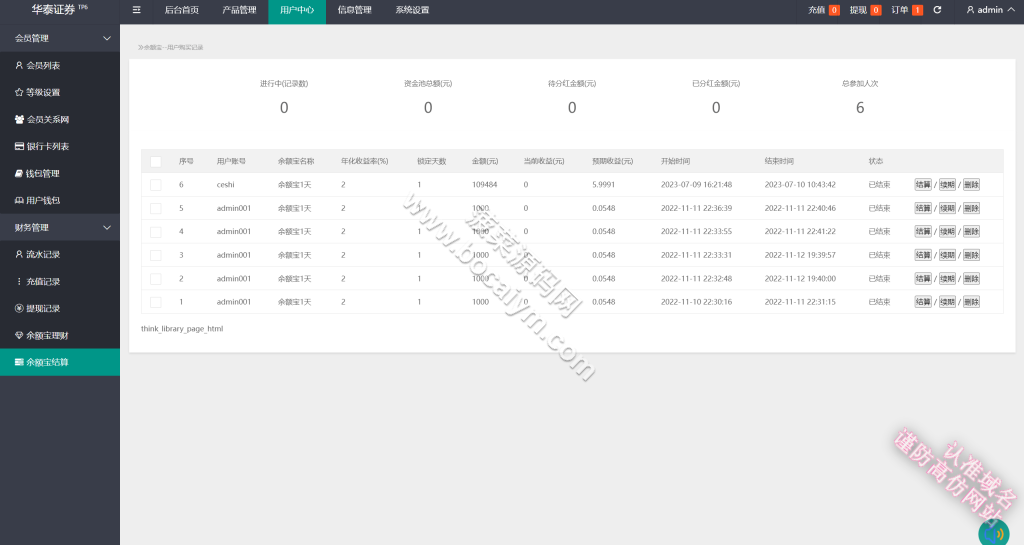Tick the select-all checkbox in table header
The width and height of the screenshot is (1024, 545).
155,161
